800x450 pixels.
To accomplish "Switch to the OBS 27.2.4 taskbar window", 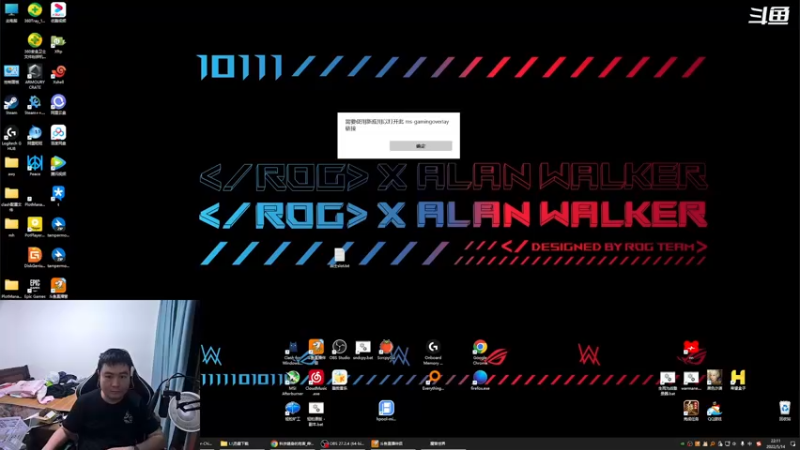I will (343, 443).
